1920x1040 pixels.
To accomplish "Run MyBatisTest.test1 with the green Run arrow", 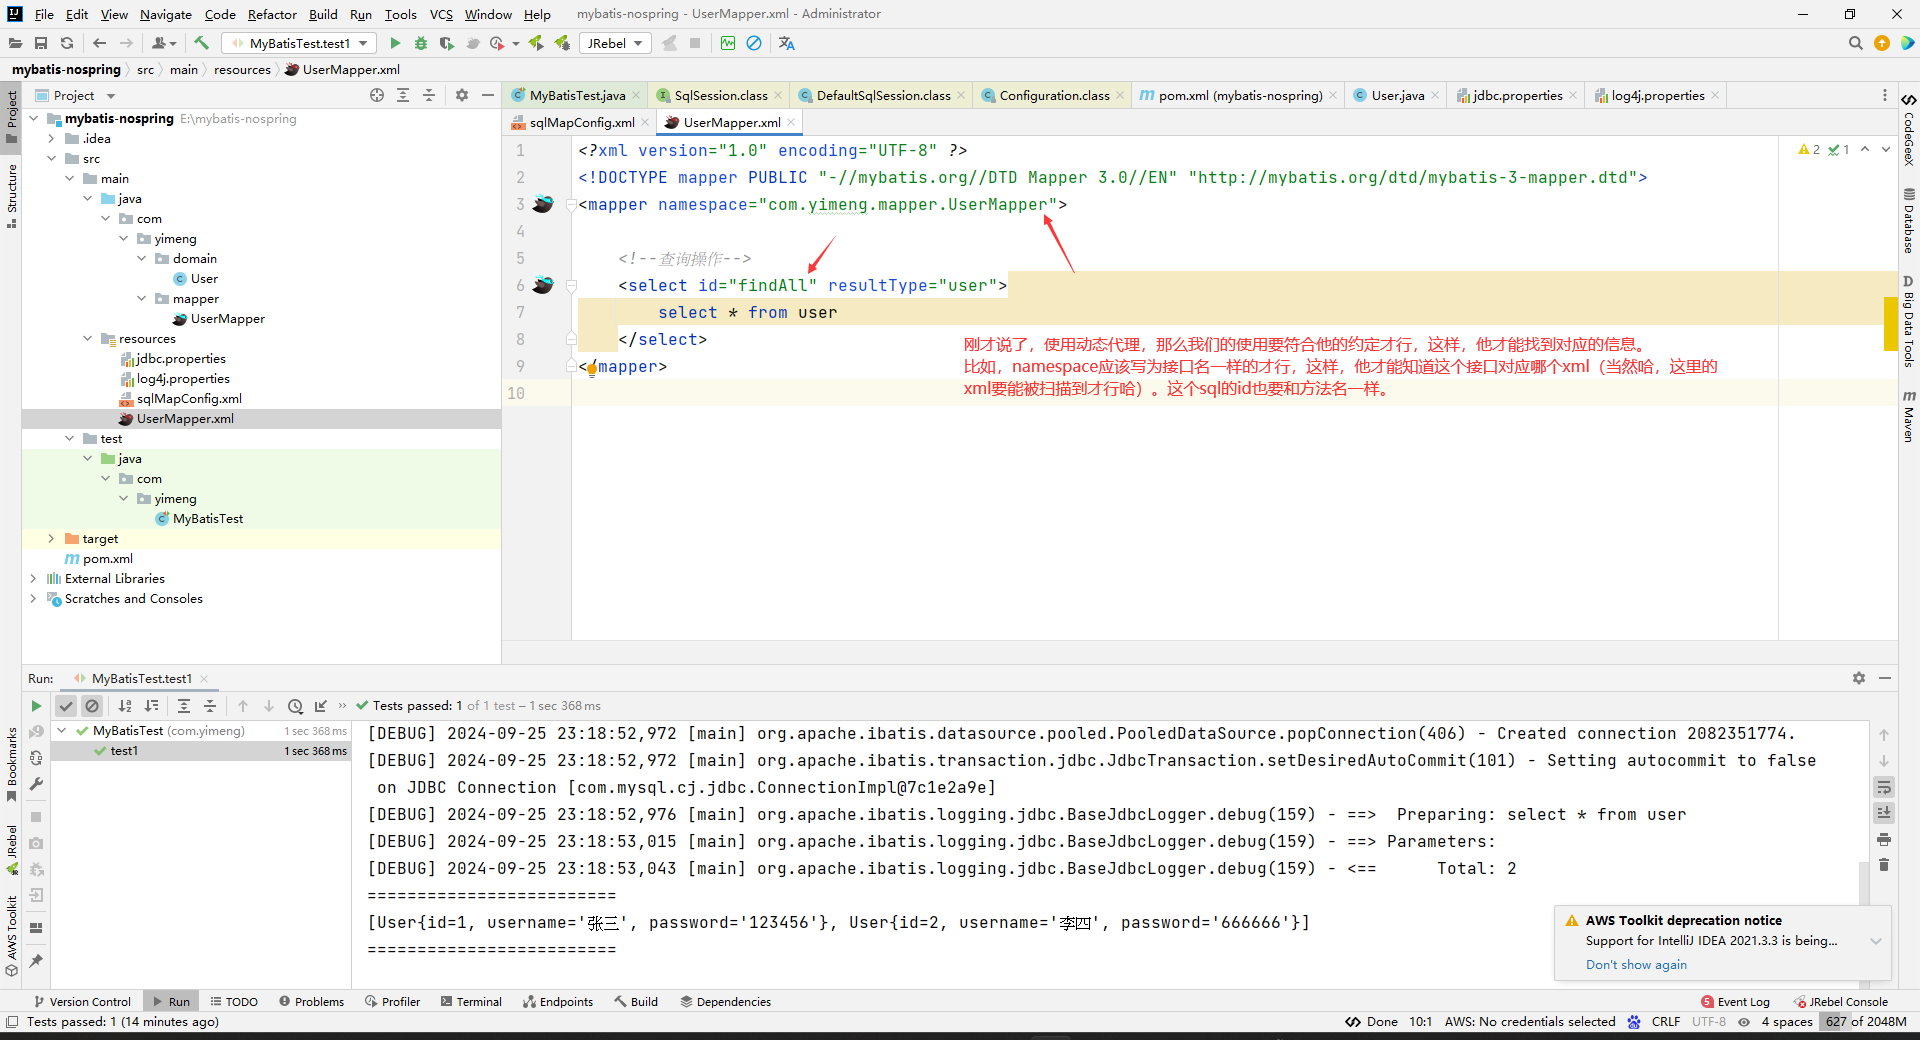I will (395, 43).
